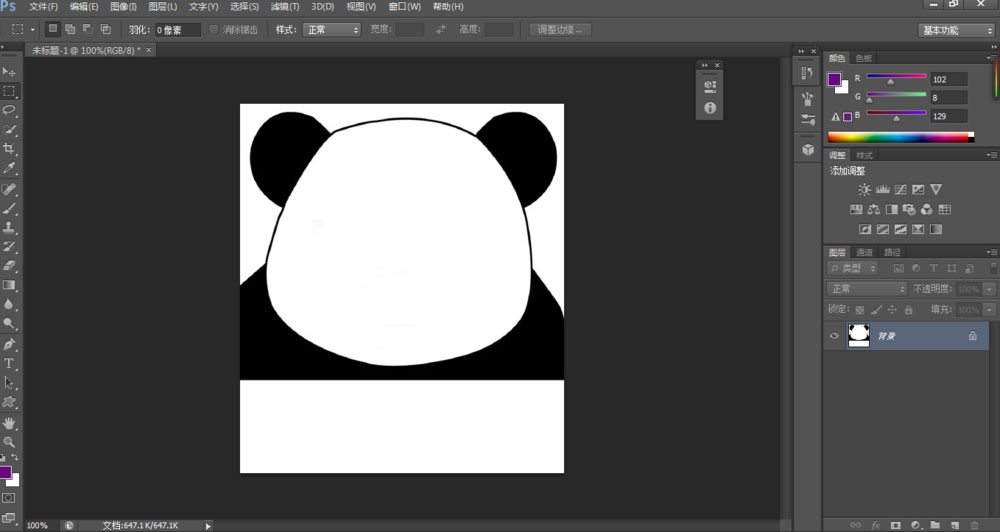This screenshot has height=532, width=1000.
Task: Activate the Hand tool
Action: 9,423
